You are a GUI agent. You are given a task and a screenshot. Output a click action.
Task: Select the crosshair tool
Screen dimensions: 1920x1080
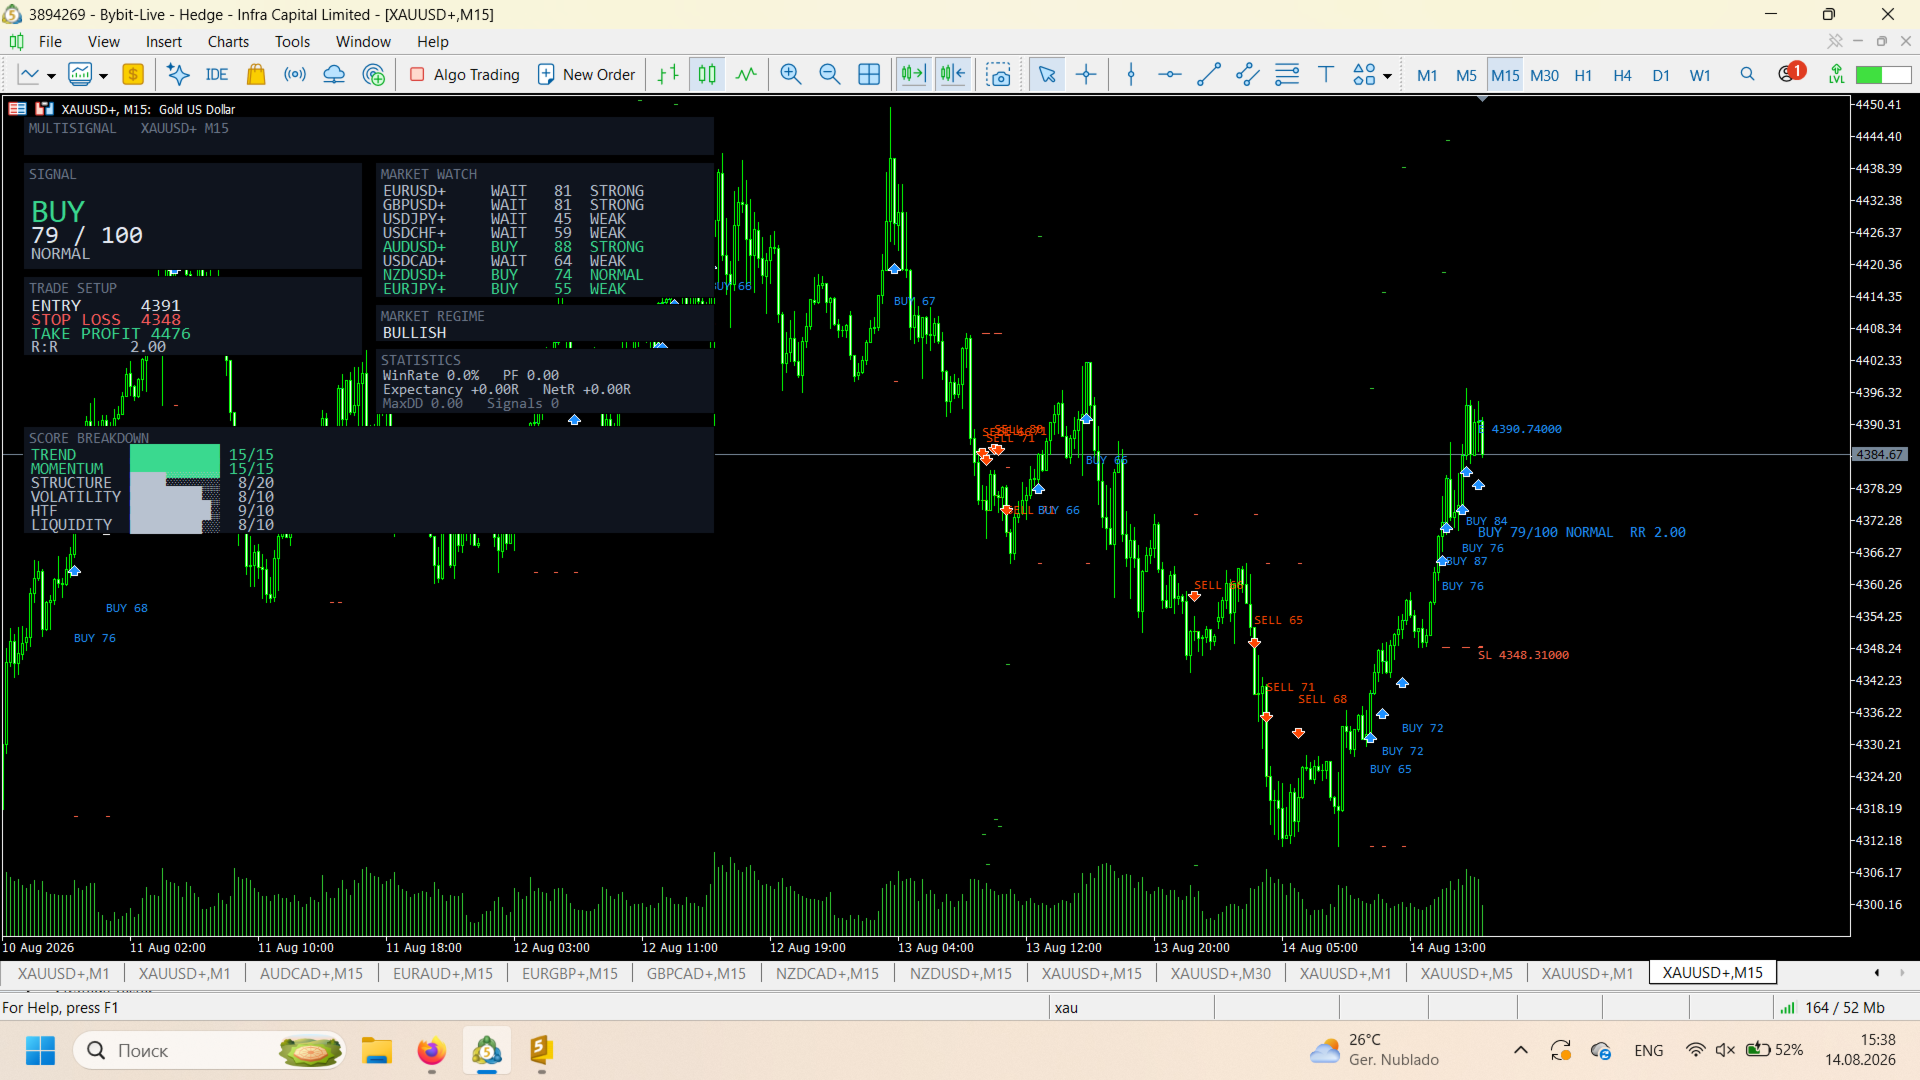coord(1086,75)
